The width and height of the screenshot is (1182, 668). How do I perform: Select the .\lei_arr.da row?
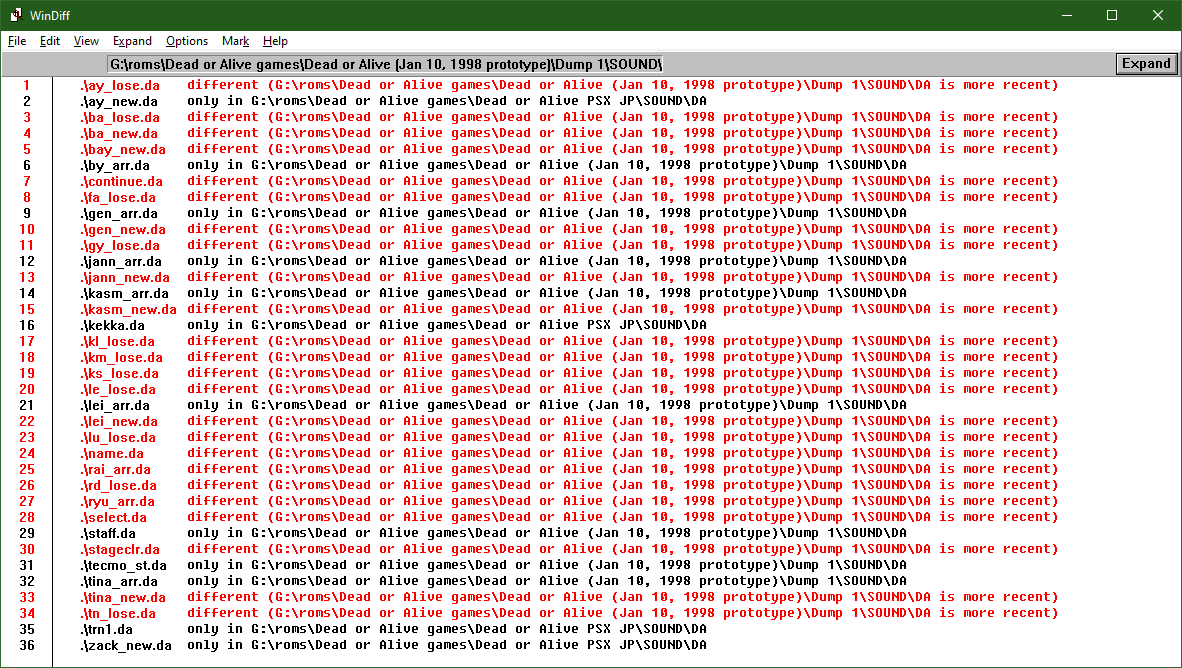[x=493, y=405]
